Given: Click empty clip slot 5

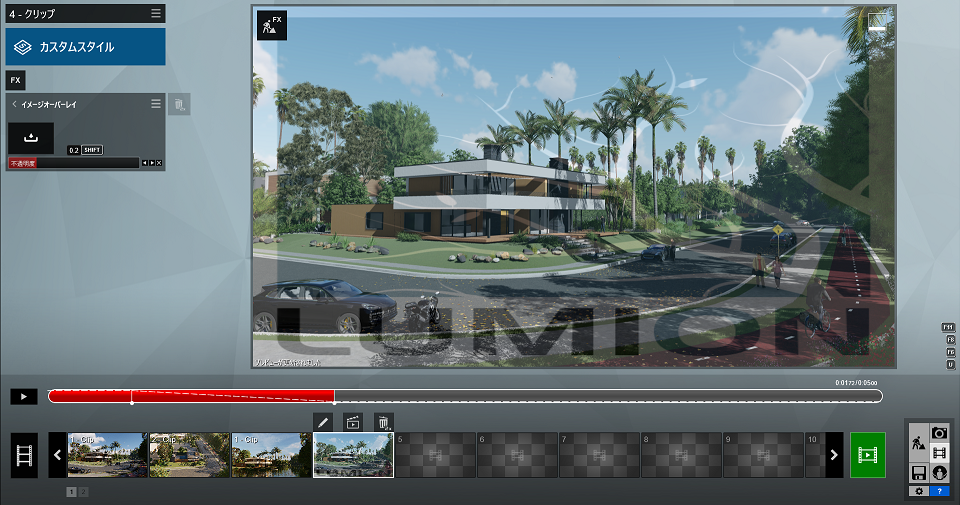Looking at the screenshot, I should click(x=435, y=455).
